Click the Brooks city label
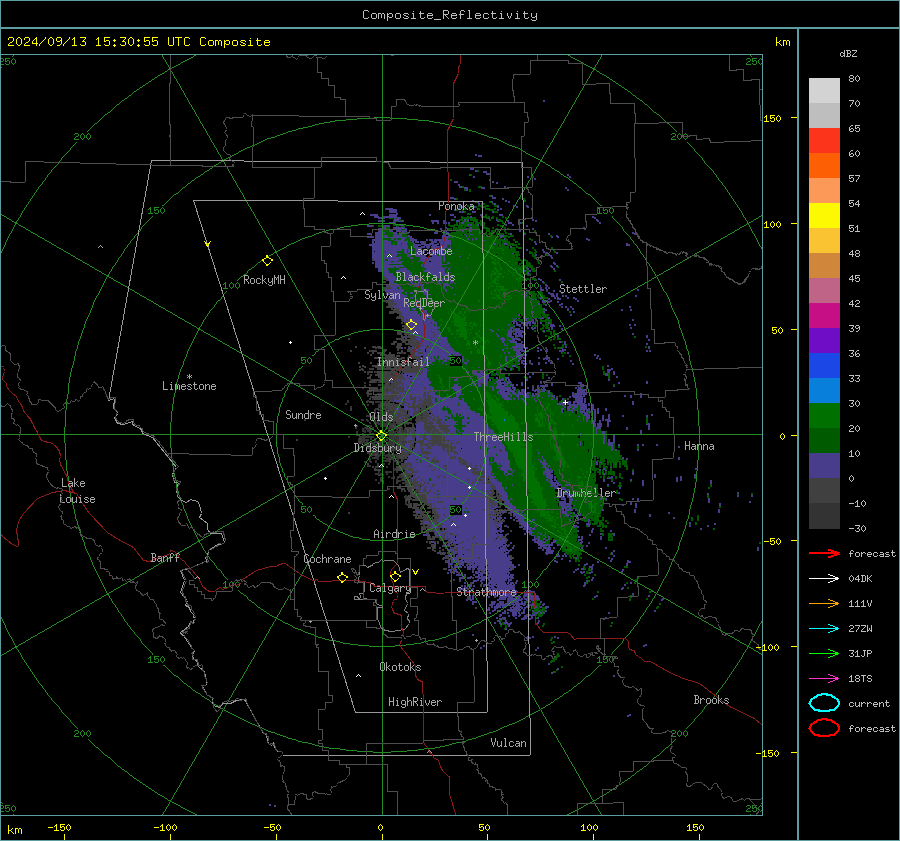This screenshot has width=900, height=841. coord(711,700)
